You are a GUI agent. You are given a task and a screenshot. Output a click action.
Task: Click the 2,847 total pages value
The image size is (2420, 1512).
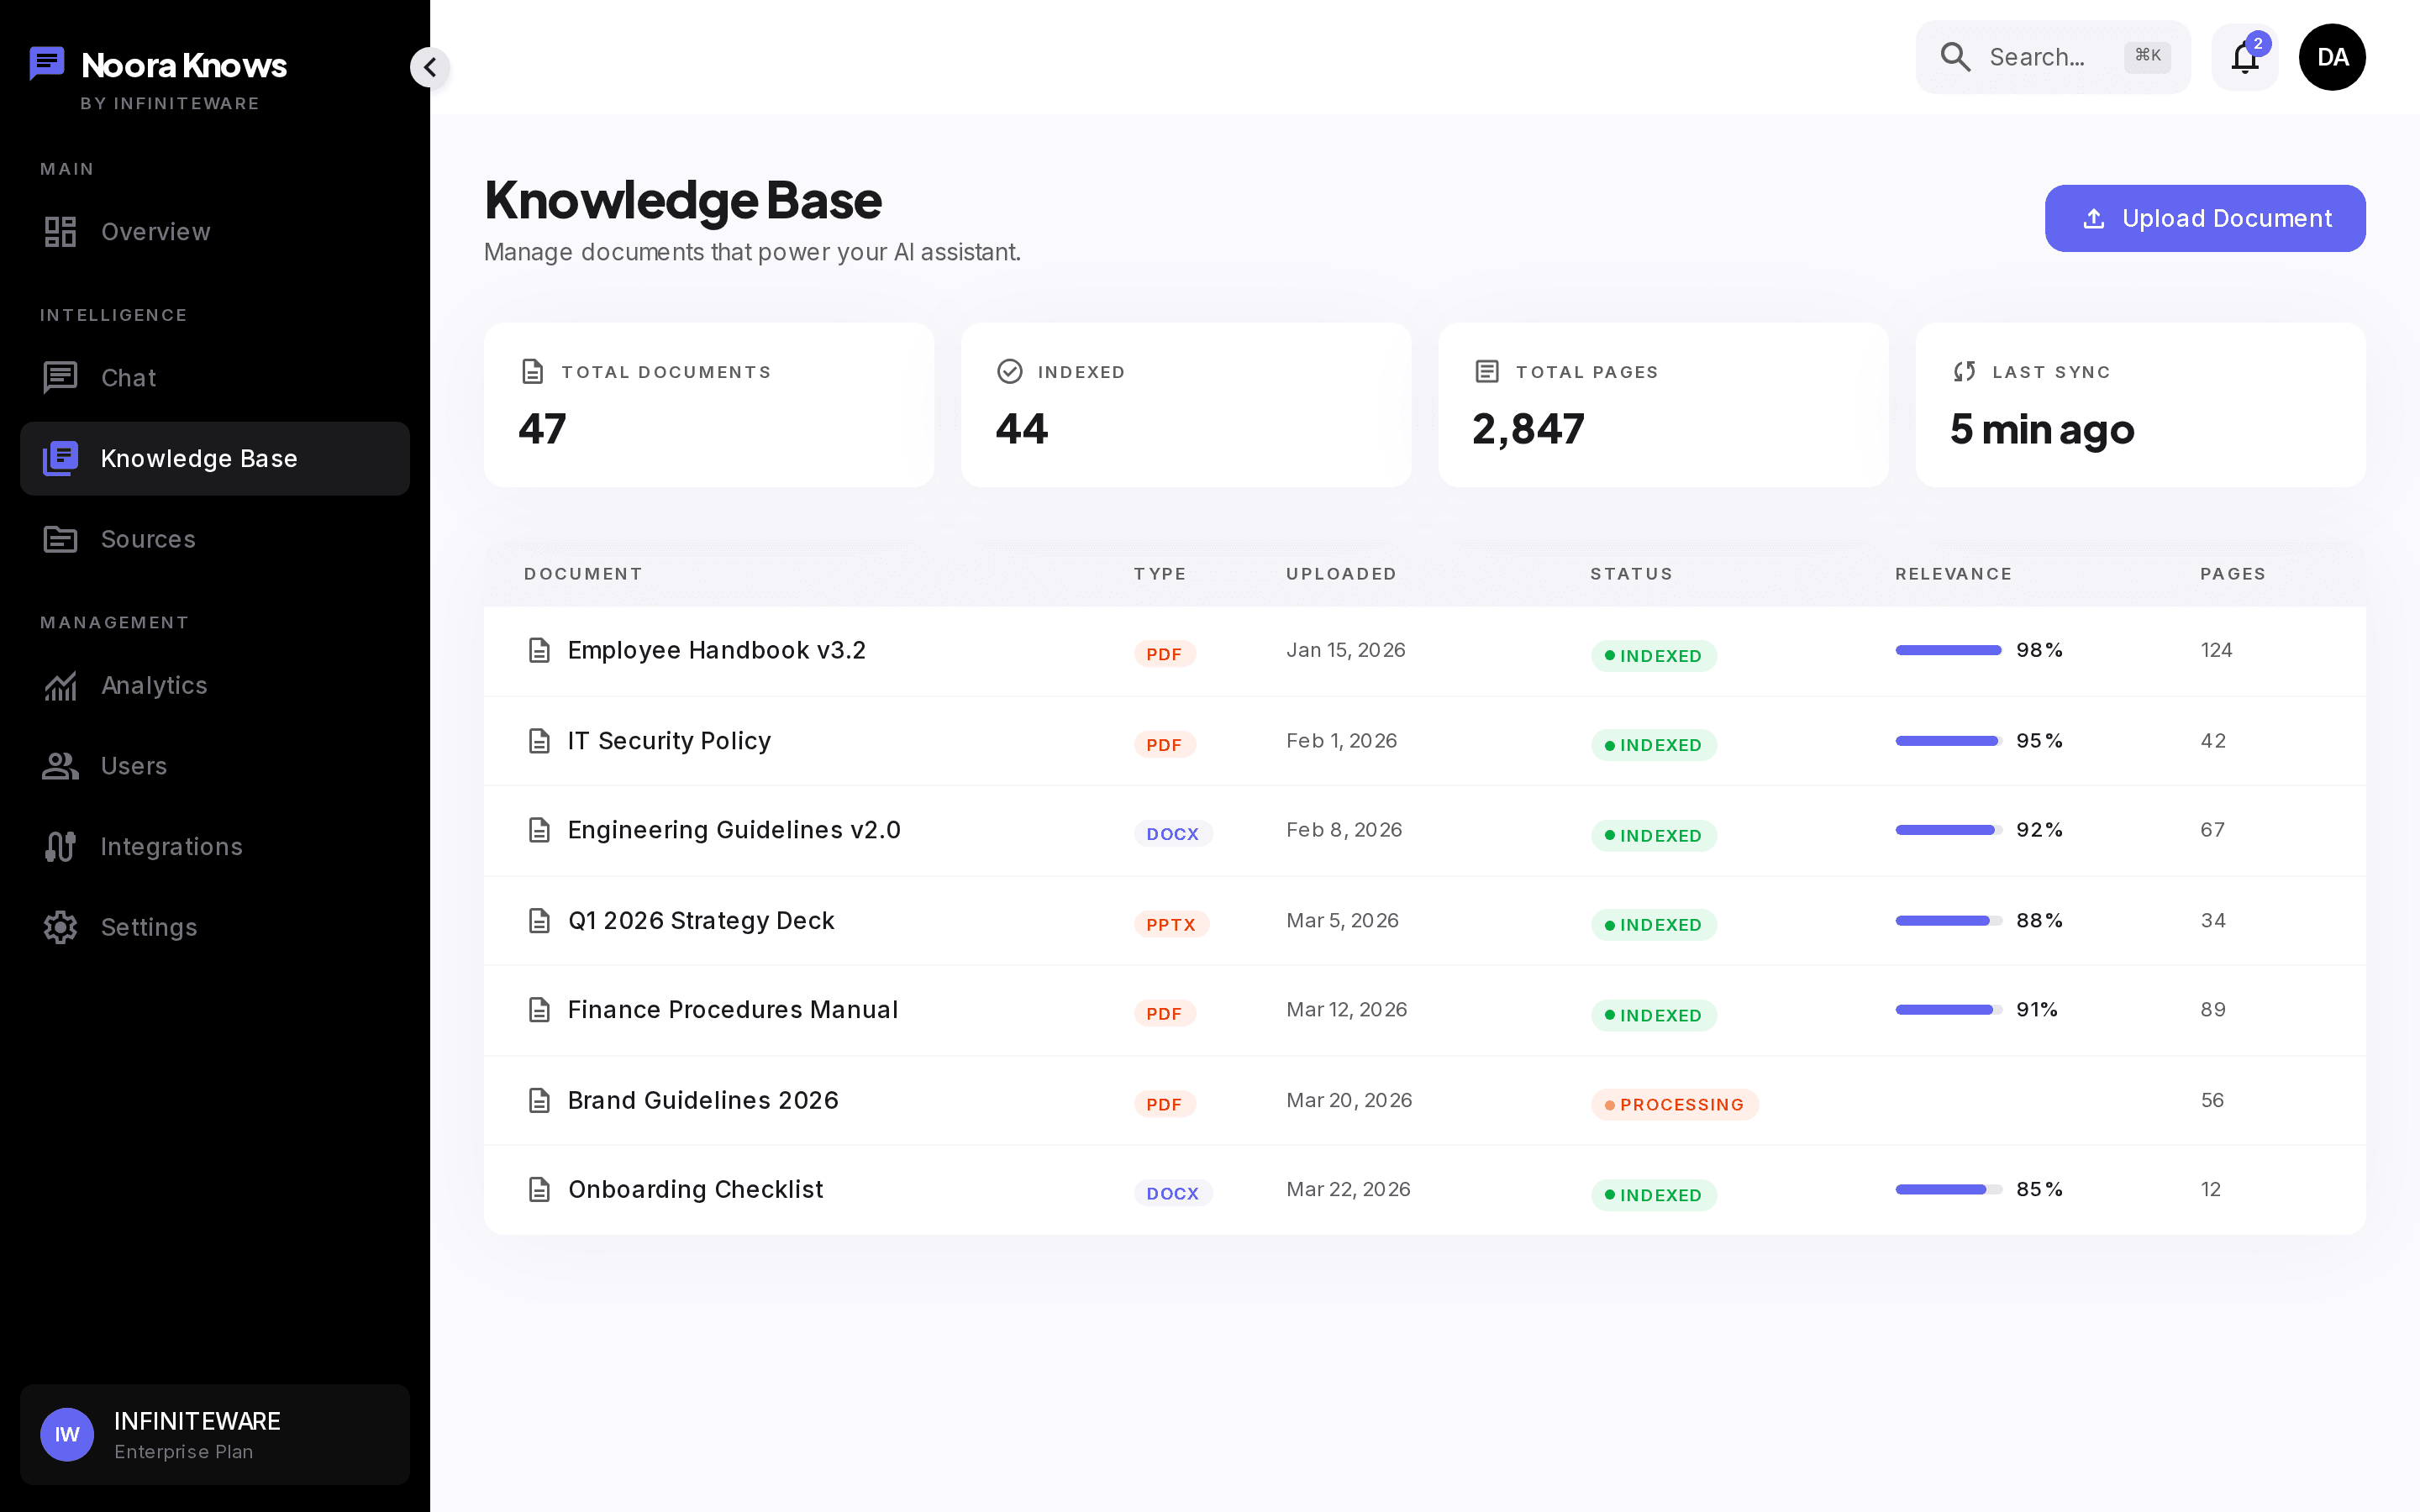[x=1528, y=429]
